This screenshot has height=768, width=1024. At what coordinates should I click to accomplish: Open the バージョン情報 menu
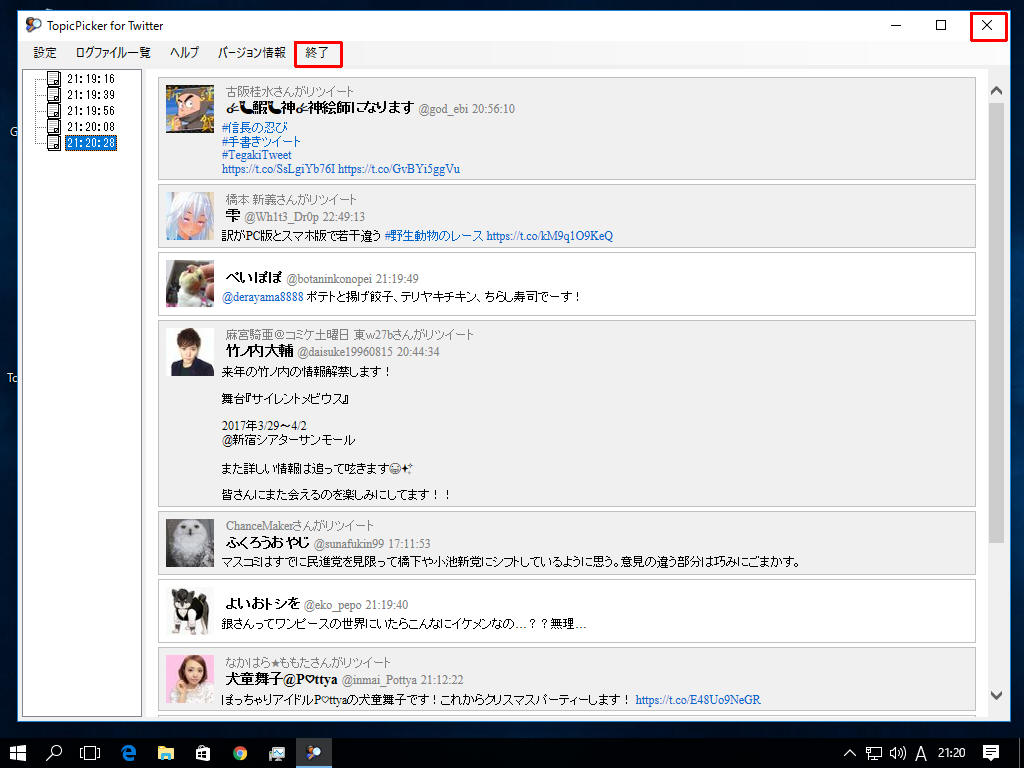tap(251, 53)
